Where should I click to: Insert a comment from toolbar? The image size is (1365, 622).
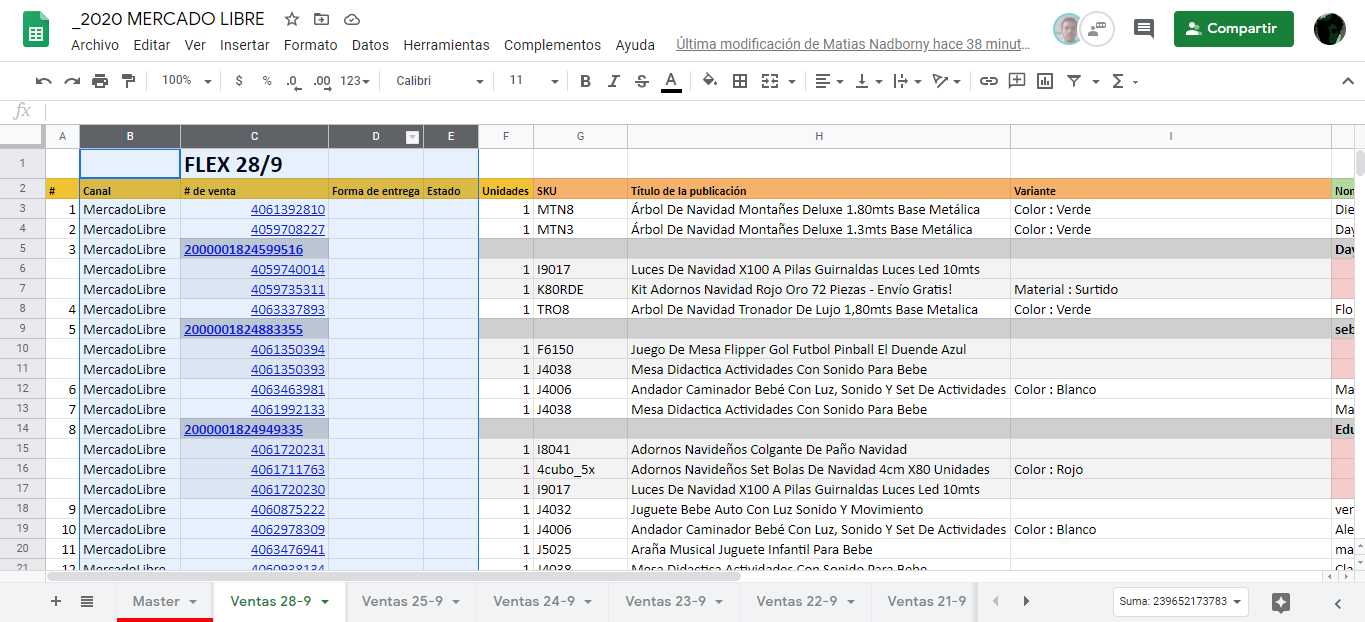coord(1017,81)
